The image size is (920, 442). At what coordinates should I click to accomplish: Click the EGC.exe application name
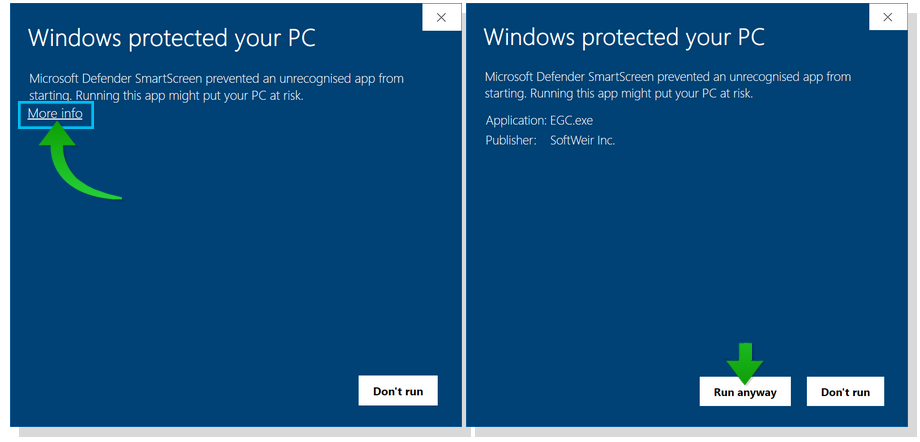[x=571, y=121]
